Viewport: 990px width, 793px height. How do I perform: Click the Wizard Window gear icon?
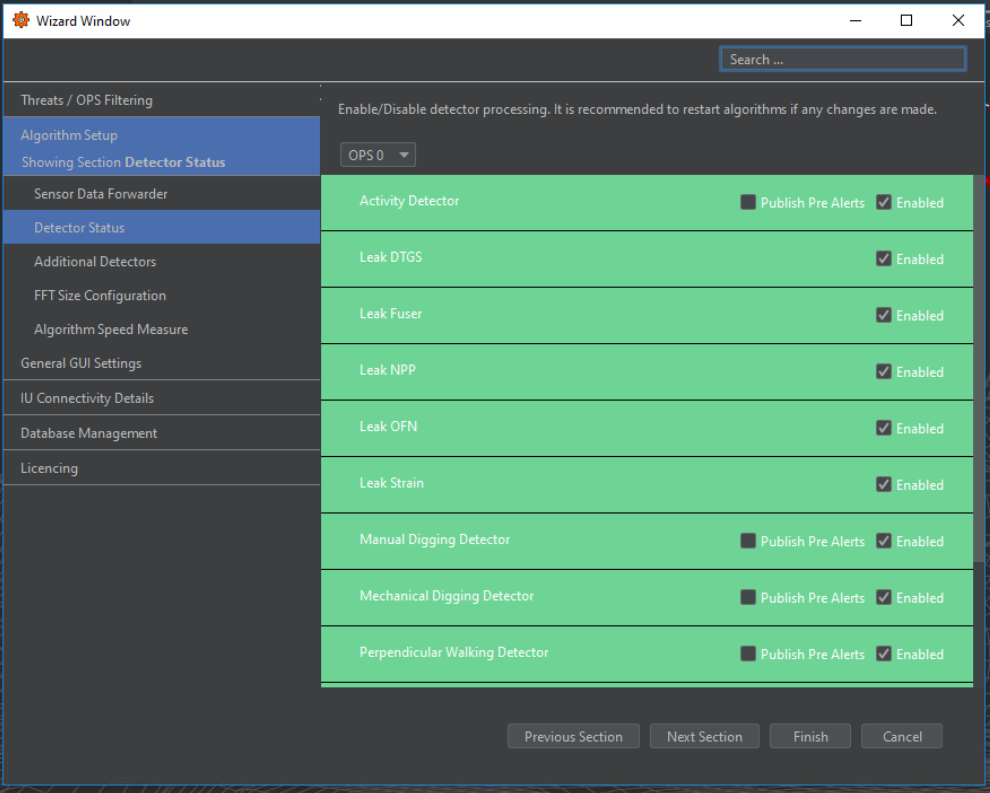20,20
